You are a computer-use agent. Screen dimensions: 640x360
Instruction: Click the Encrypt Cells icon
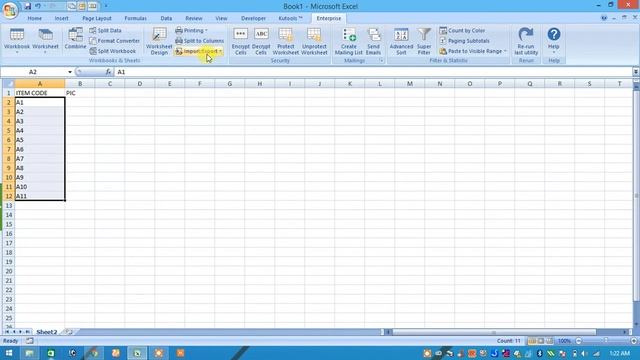[240, 41]
